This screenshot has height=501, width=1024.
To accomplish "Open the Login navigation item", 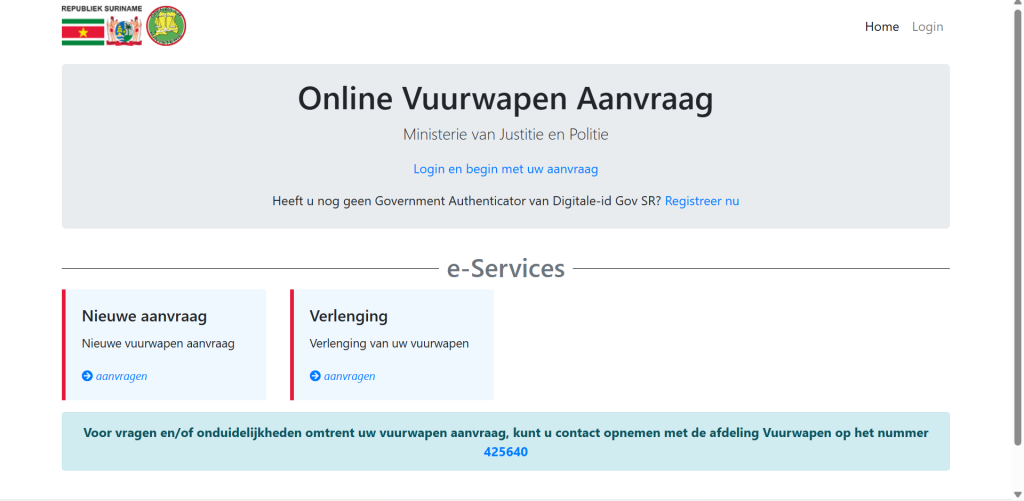I will [927, 27].
